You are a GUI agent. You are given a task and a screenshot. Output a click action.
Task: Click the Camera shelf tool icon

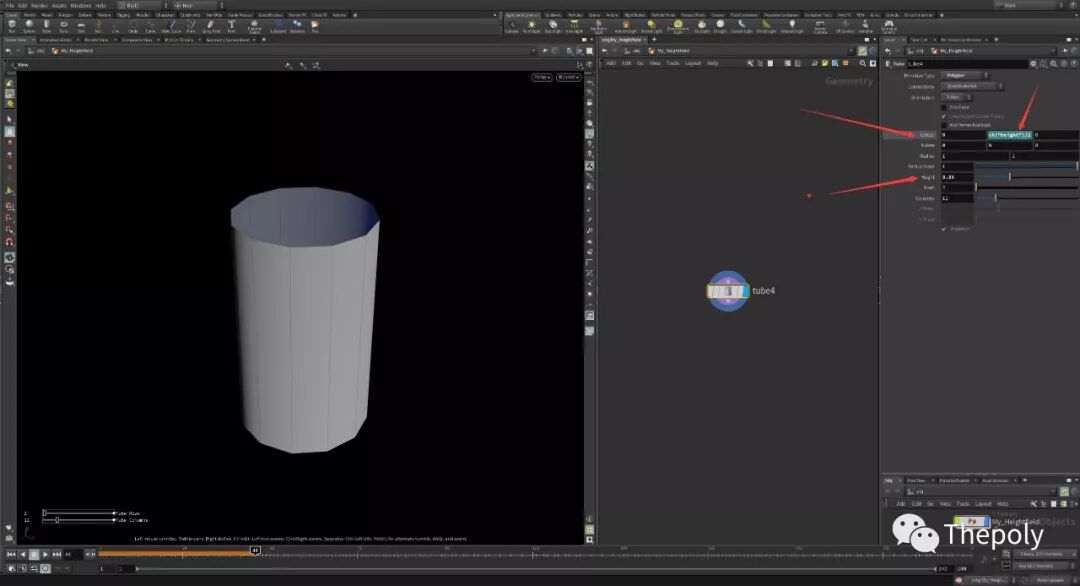coord(511,26)
